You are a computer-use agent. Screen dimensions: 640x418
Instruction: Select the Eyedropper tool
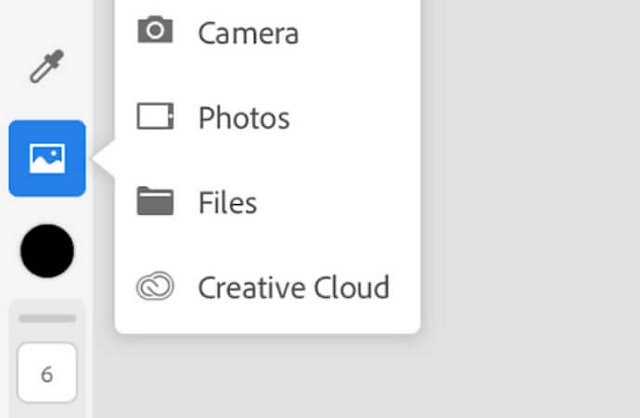tap(47, 66)
